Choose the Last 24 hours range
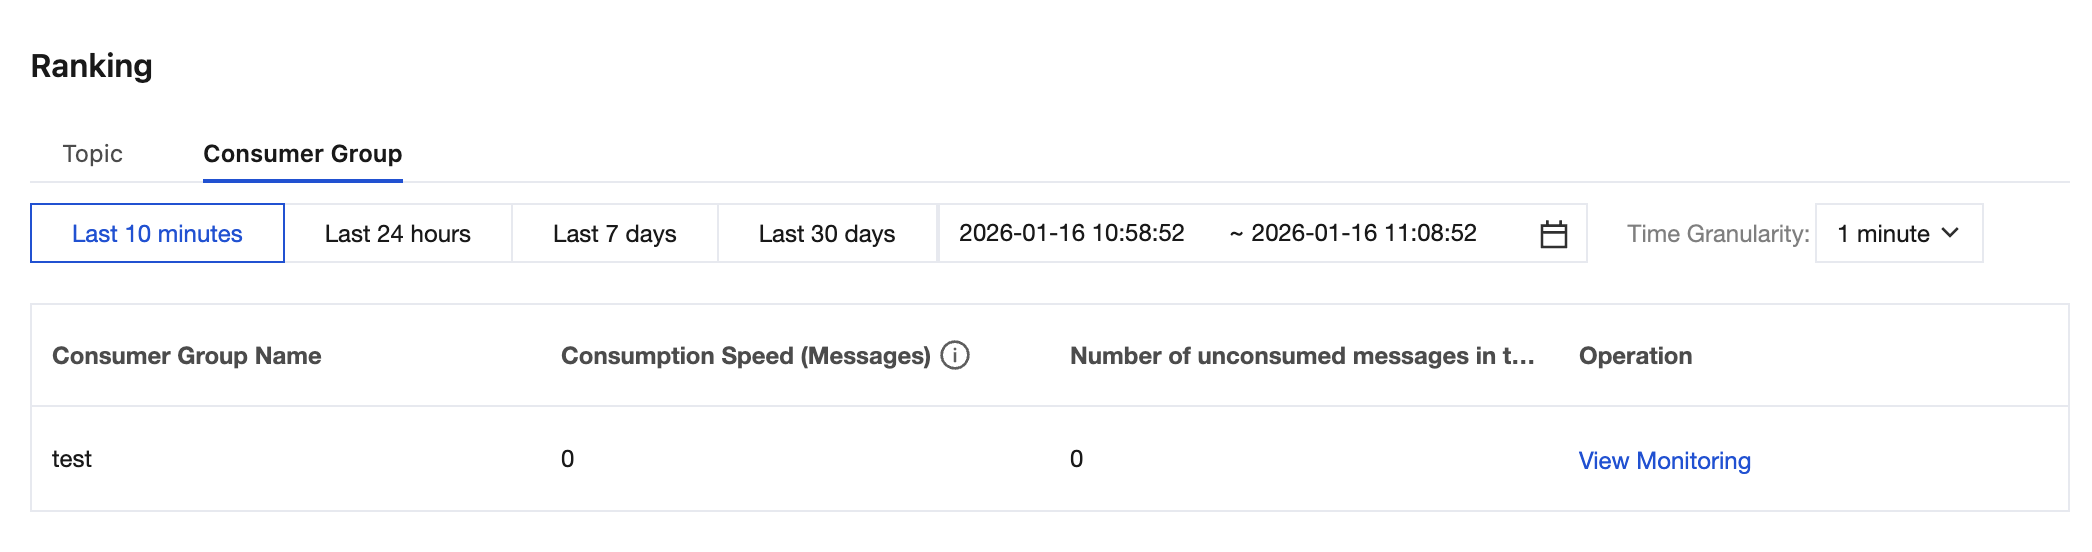The height and width of the screenshot is (552, 2092). point(397,234)
